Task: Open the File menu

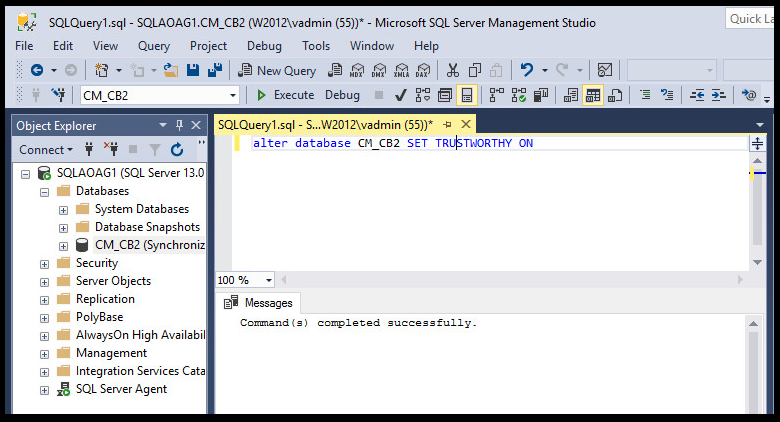Action: [x=24, y=46]
